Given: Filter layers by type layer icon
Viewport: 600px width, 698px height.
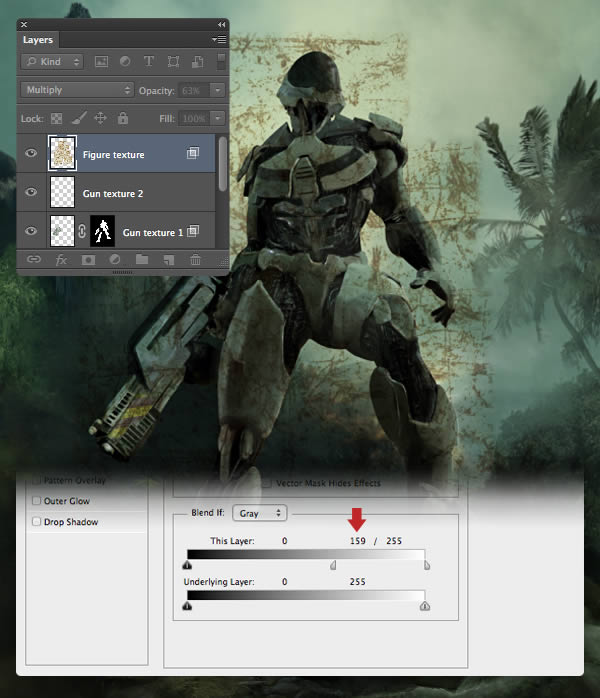Looking at the screenshot, I should [149, 61].
